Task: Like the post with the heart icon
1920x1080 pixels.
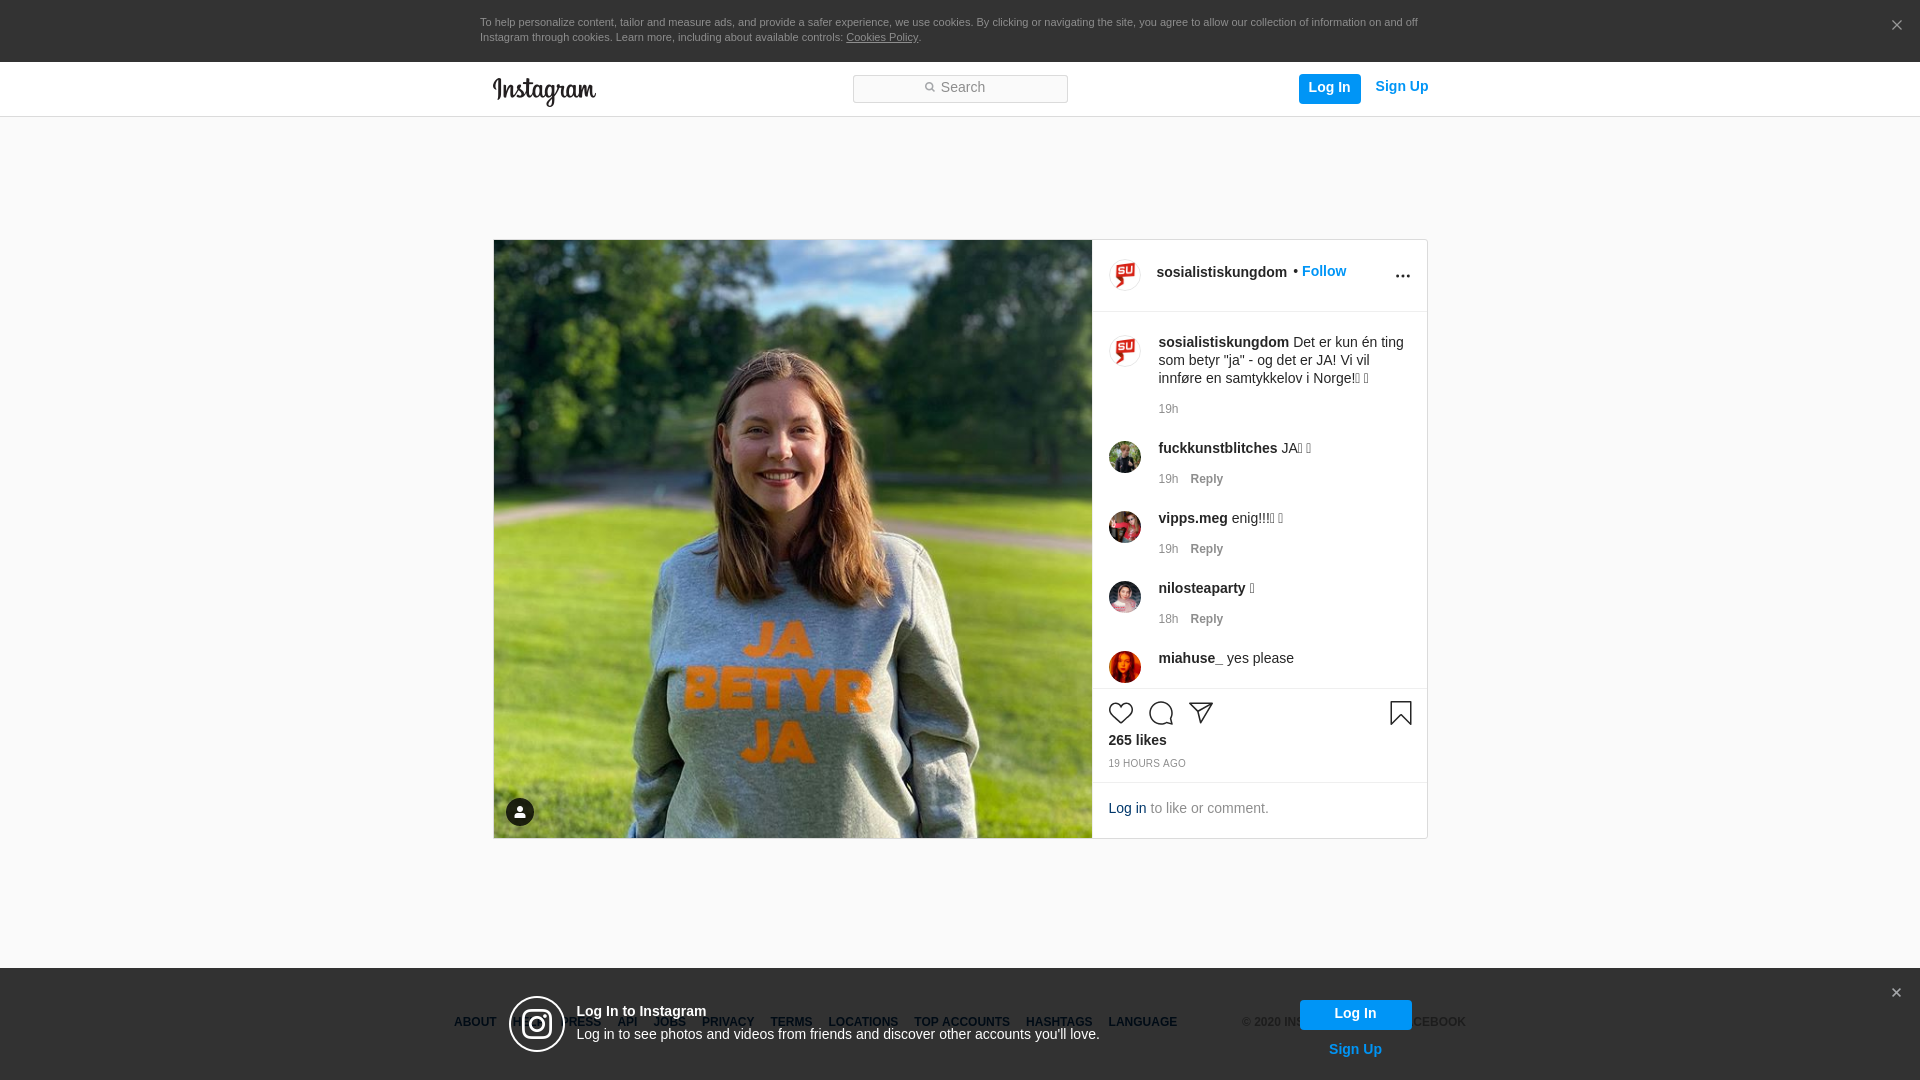Action: point(1121,713)
